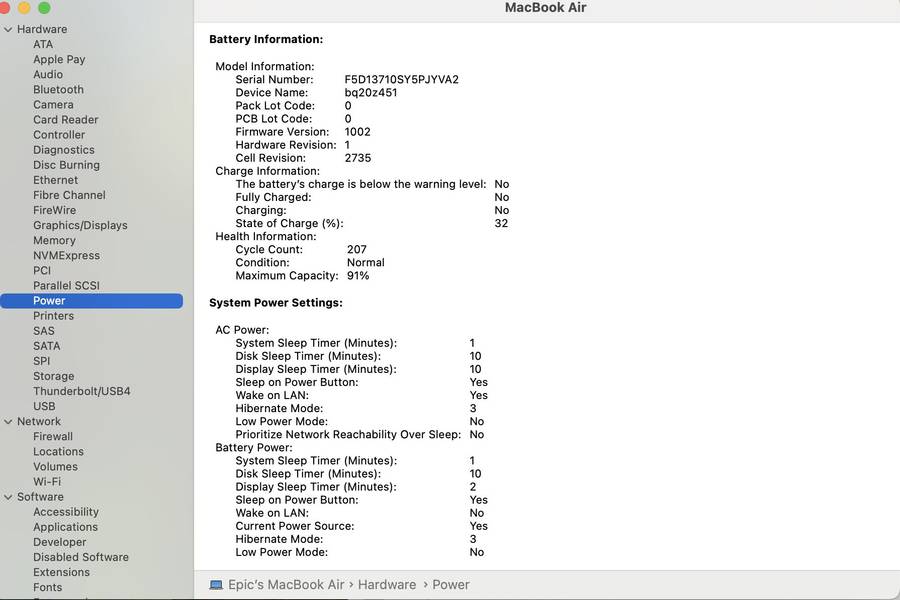Click the battery serial number value
Viewport: 900px width, 600px height.
[401, 80]
